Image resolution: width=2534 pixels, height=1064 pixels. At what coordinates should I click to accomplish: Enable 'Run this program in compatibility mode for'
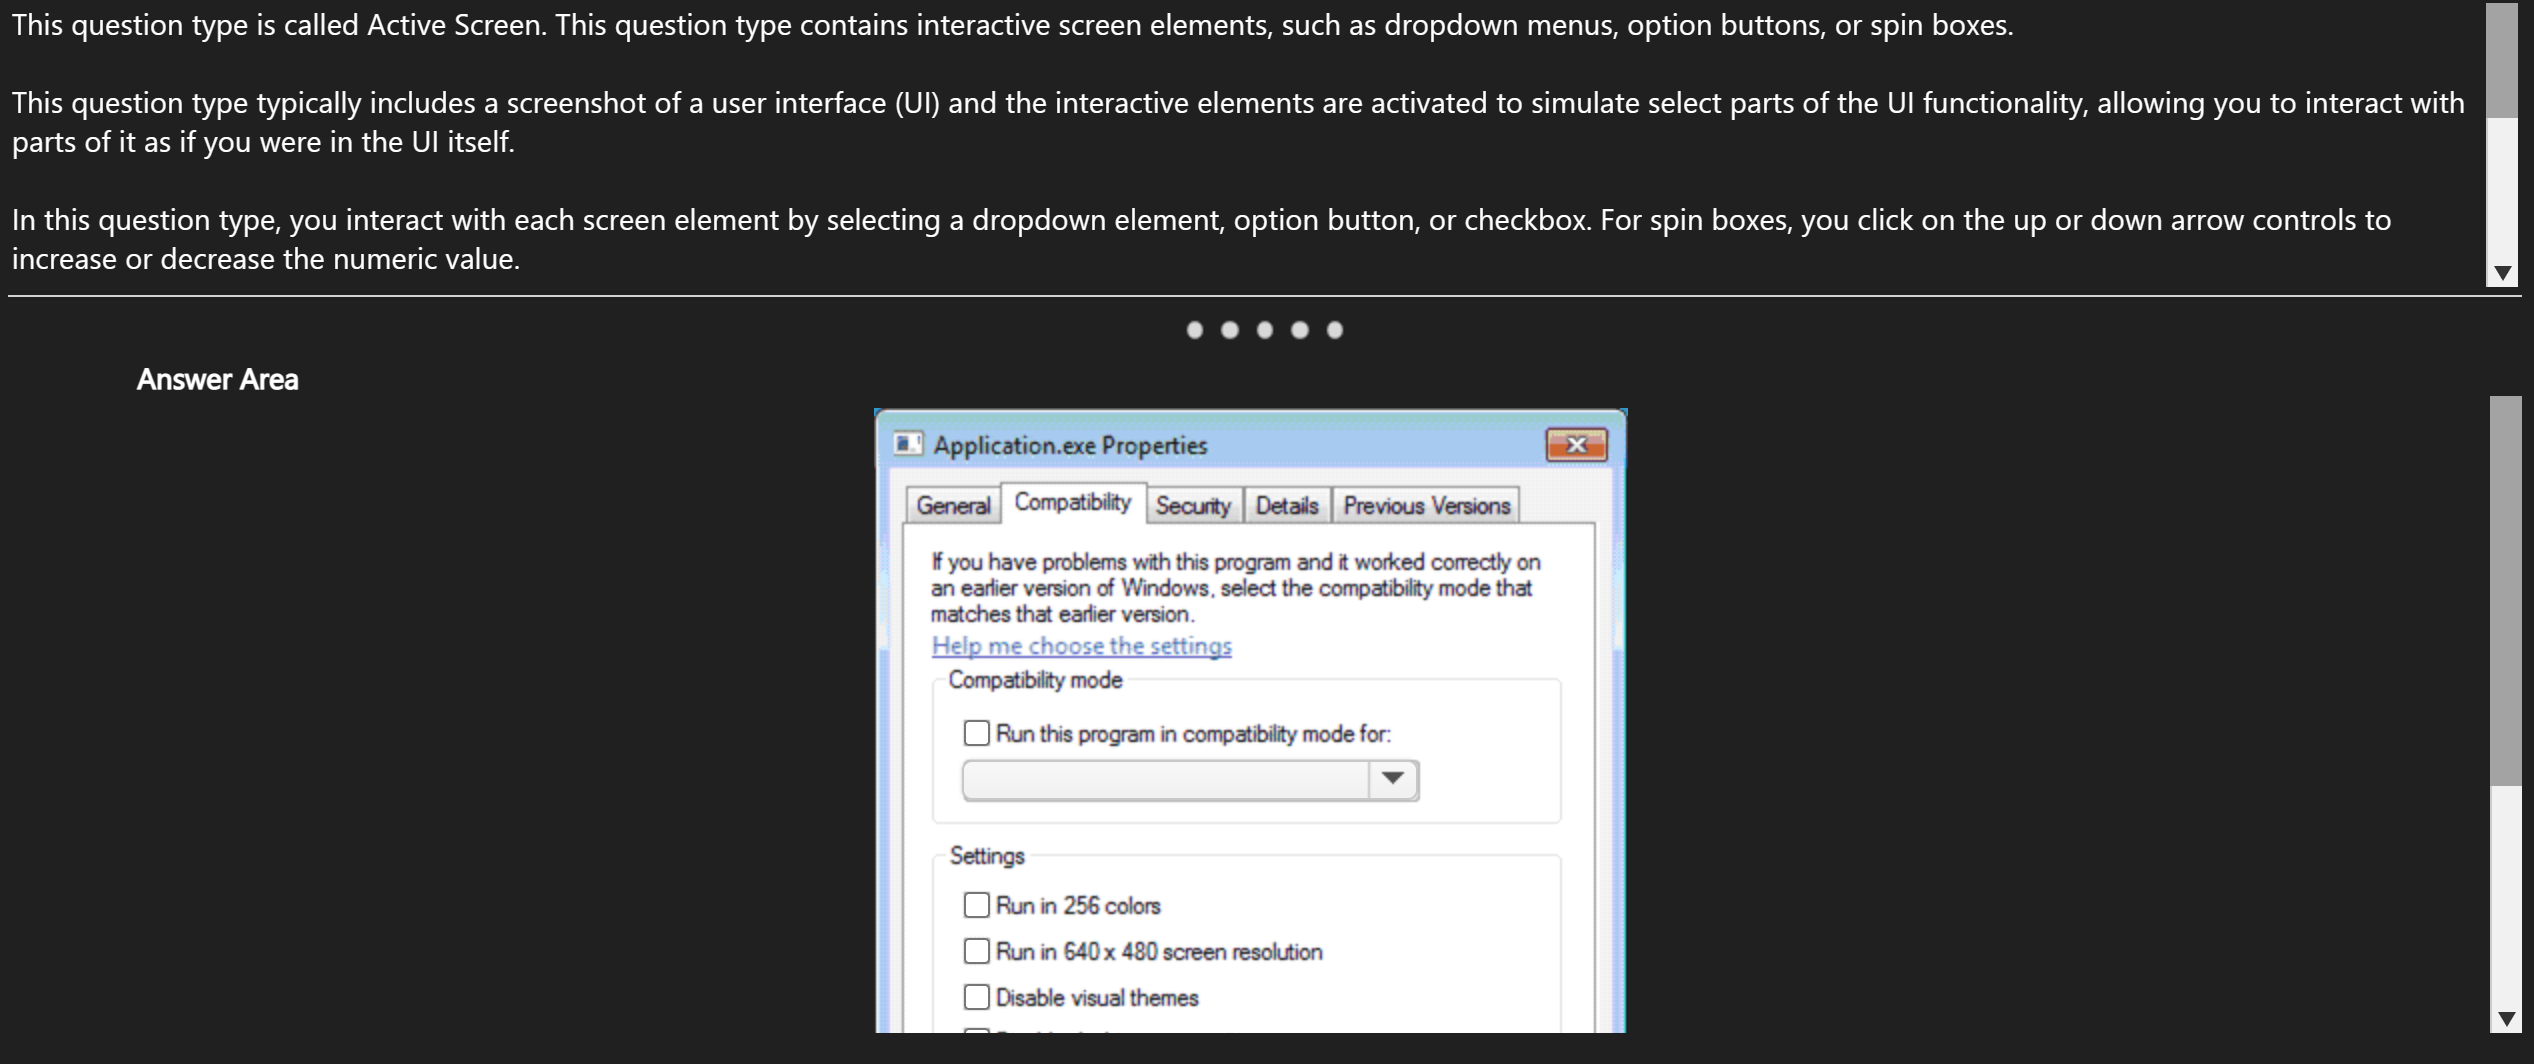click(x=976, y=733)
